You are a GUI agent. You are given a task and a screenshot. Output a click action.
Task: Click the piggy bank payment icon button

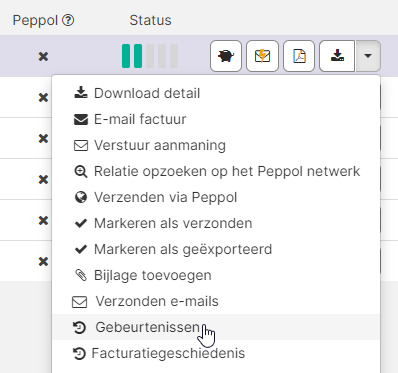click(226, 56)
